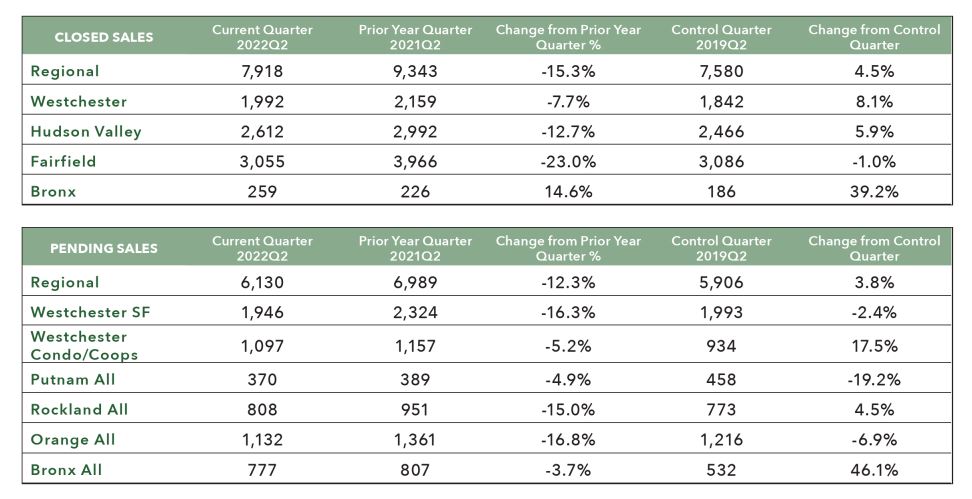Click the Westchester Condo/Coops row label

(x=84, y=346)
